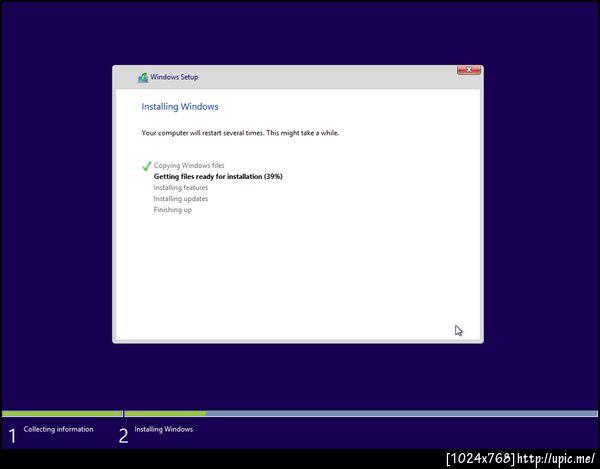Click the Installing Windows progress bar
This screenshot has width=600, height=469.
[361, 414]
